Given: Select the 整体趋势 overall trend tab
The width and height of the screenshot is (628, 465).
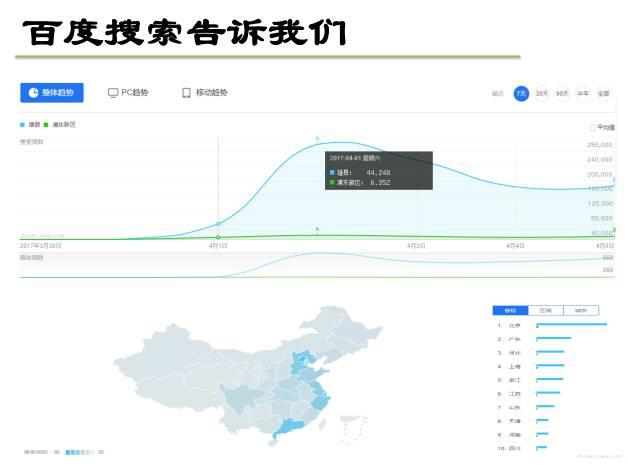Looking at the screenshot, I should pyautogui.click(x=52, y=93).
